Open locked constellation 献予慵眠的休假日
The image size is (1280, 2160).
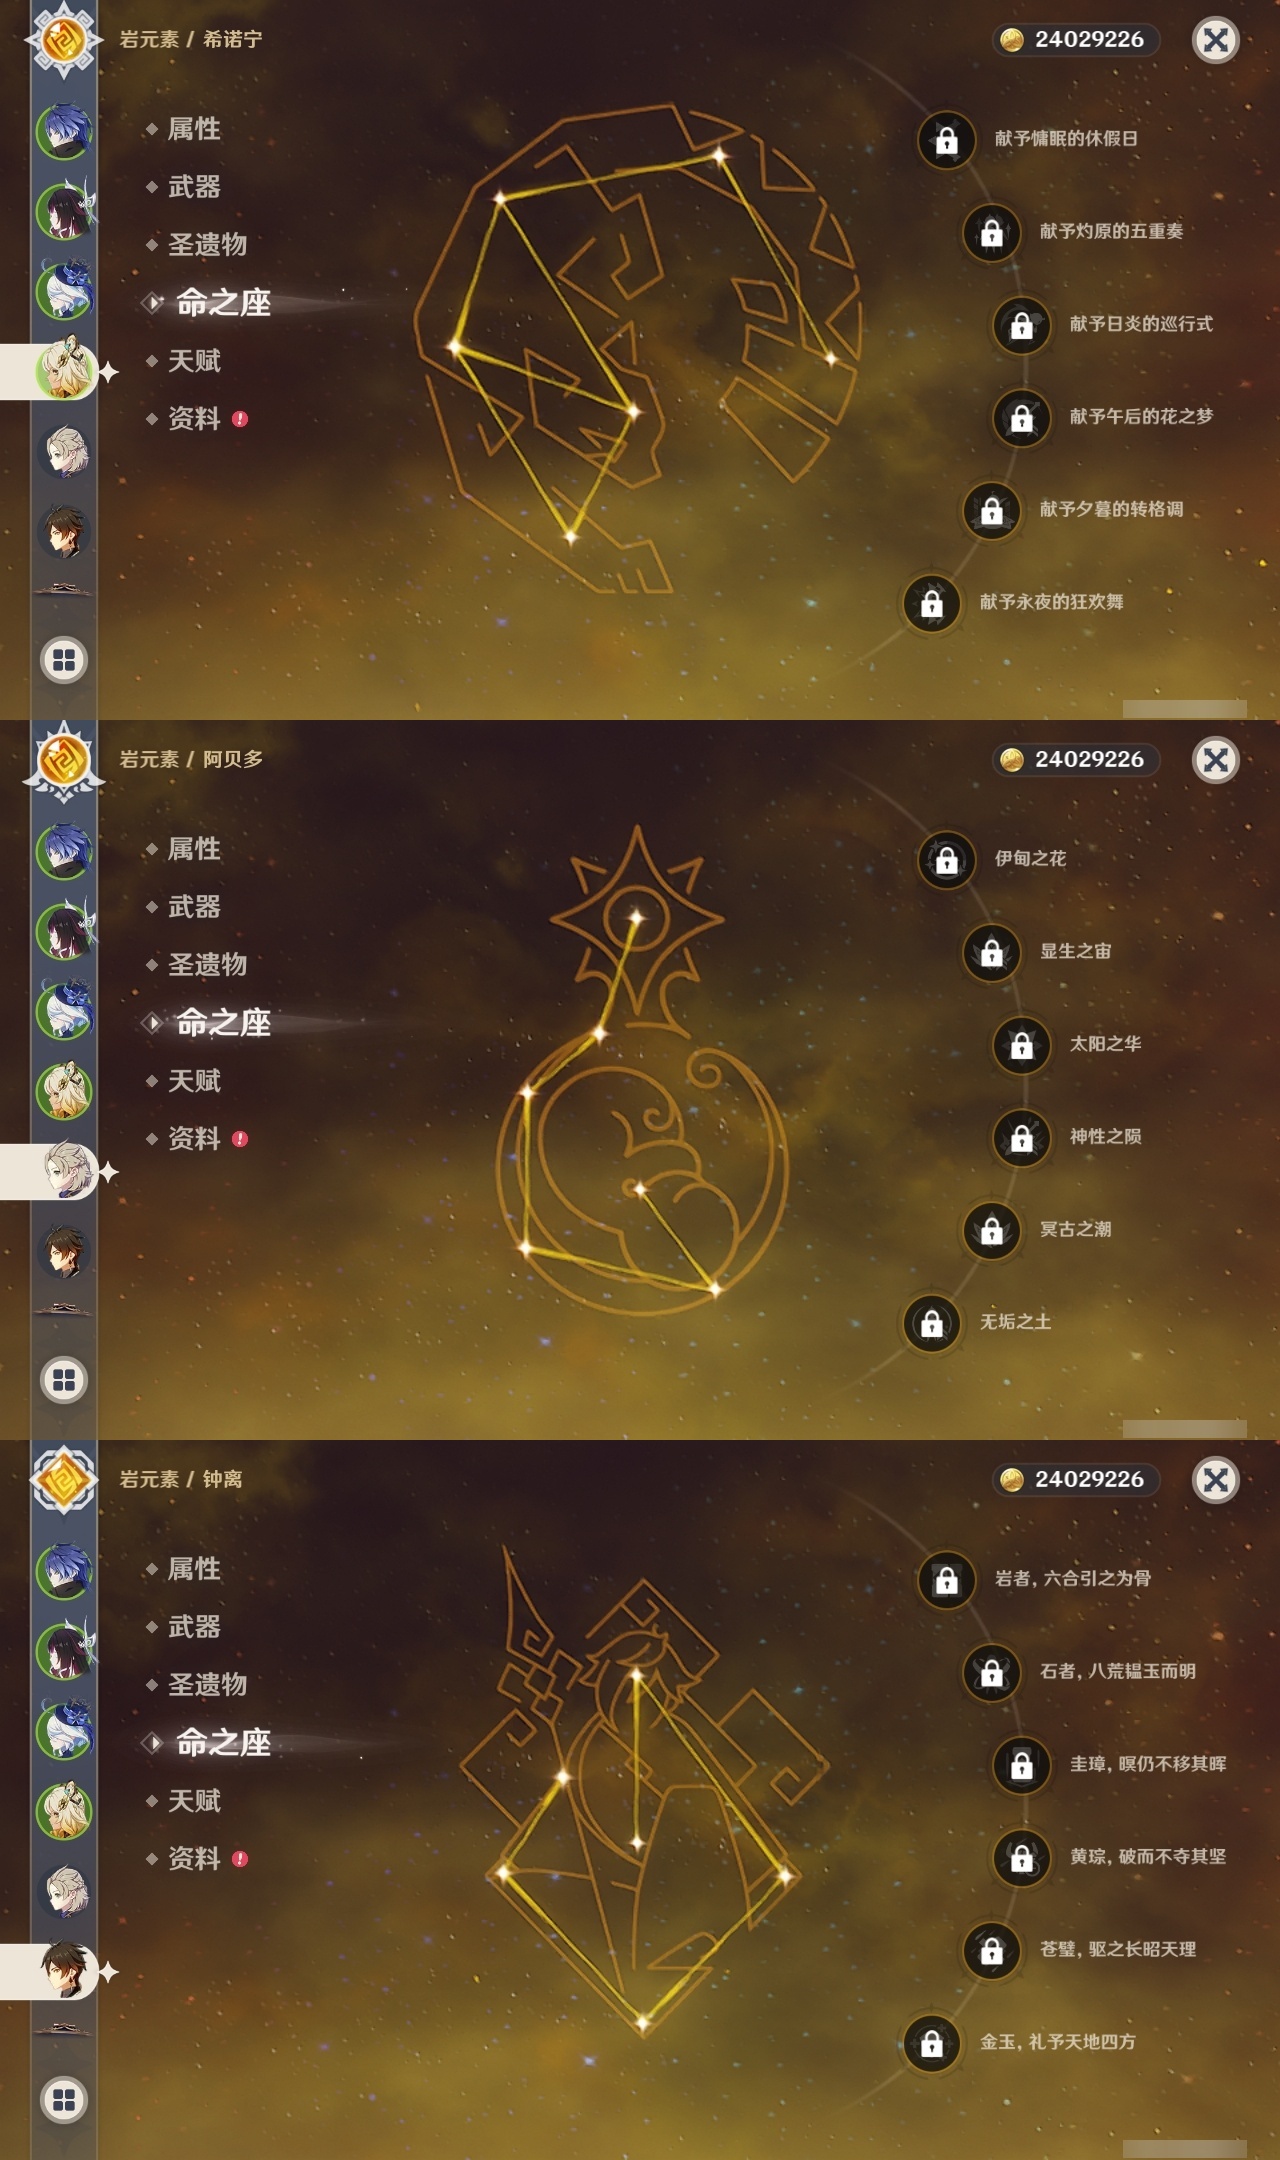pos(946,139)
